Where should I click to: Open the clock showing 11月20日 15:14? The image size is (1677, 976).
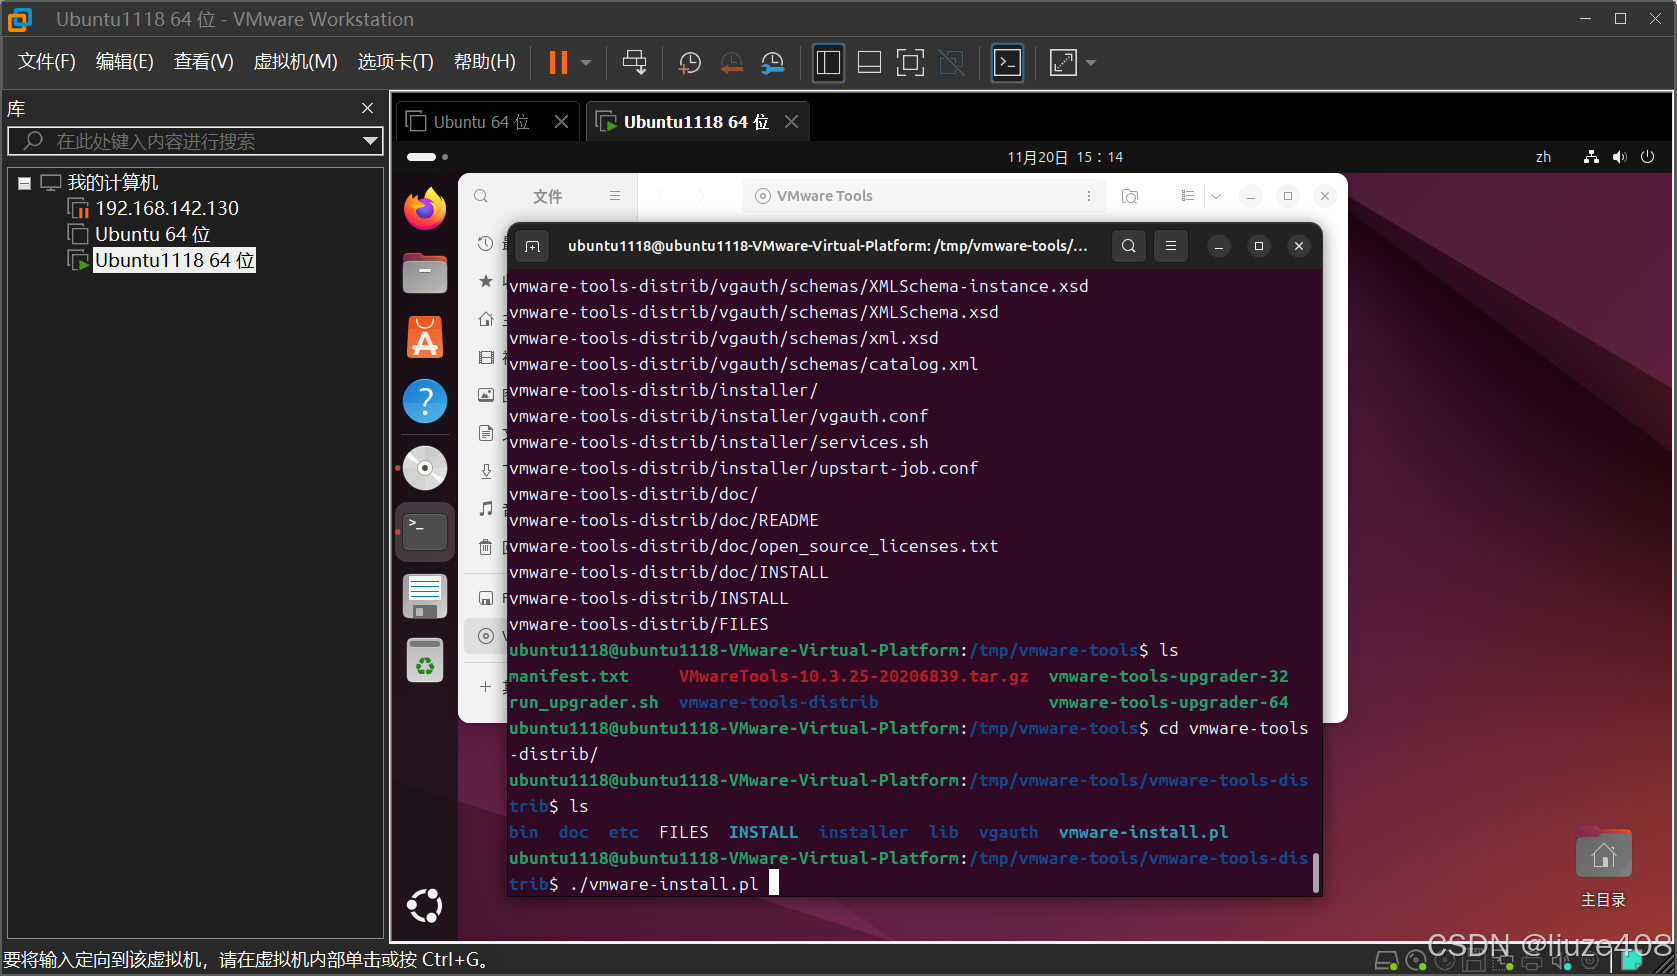(x=1065, y=157)
